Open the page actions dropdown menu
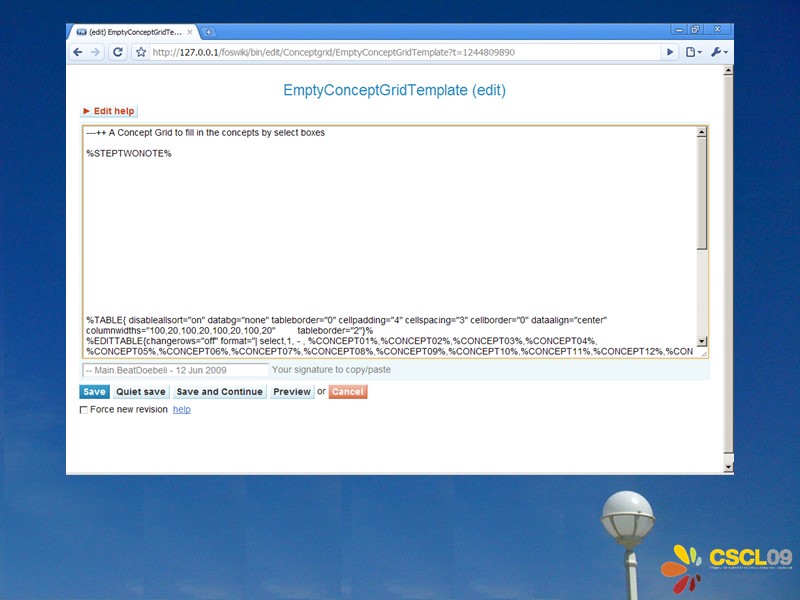The image size is (800, 600). (692, 51)
